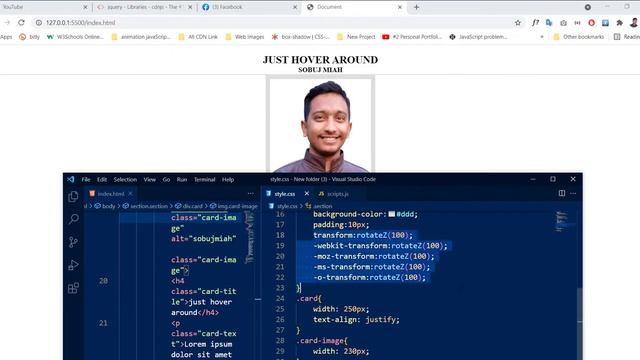This screenshot has height=360, width=640.
Task: Open the New Project bookmark folder
Action: (356, 37)
